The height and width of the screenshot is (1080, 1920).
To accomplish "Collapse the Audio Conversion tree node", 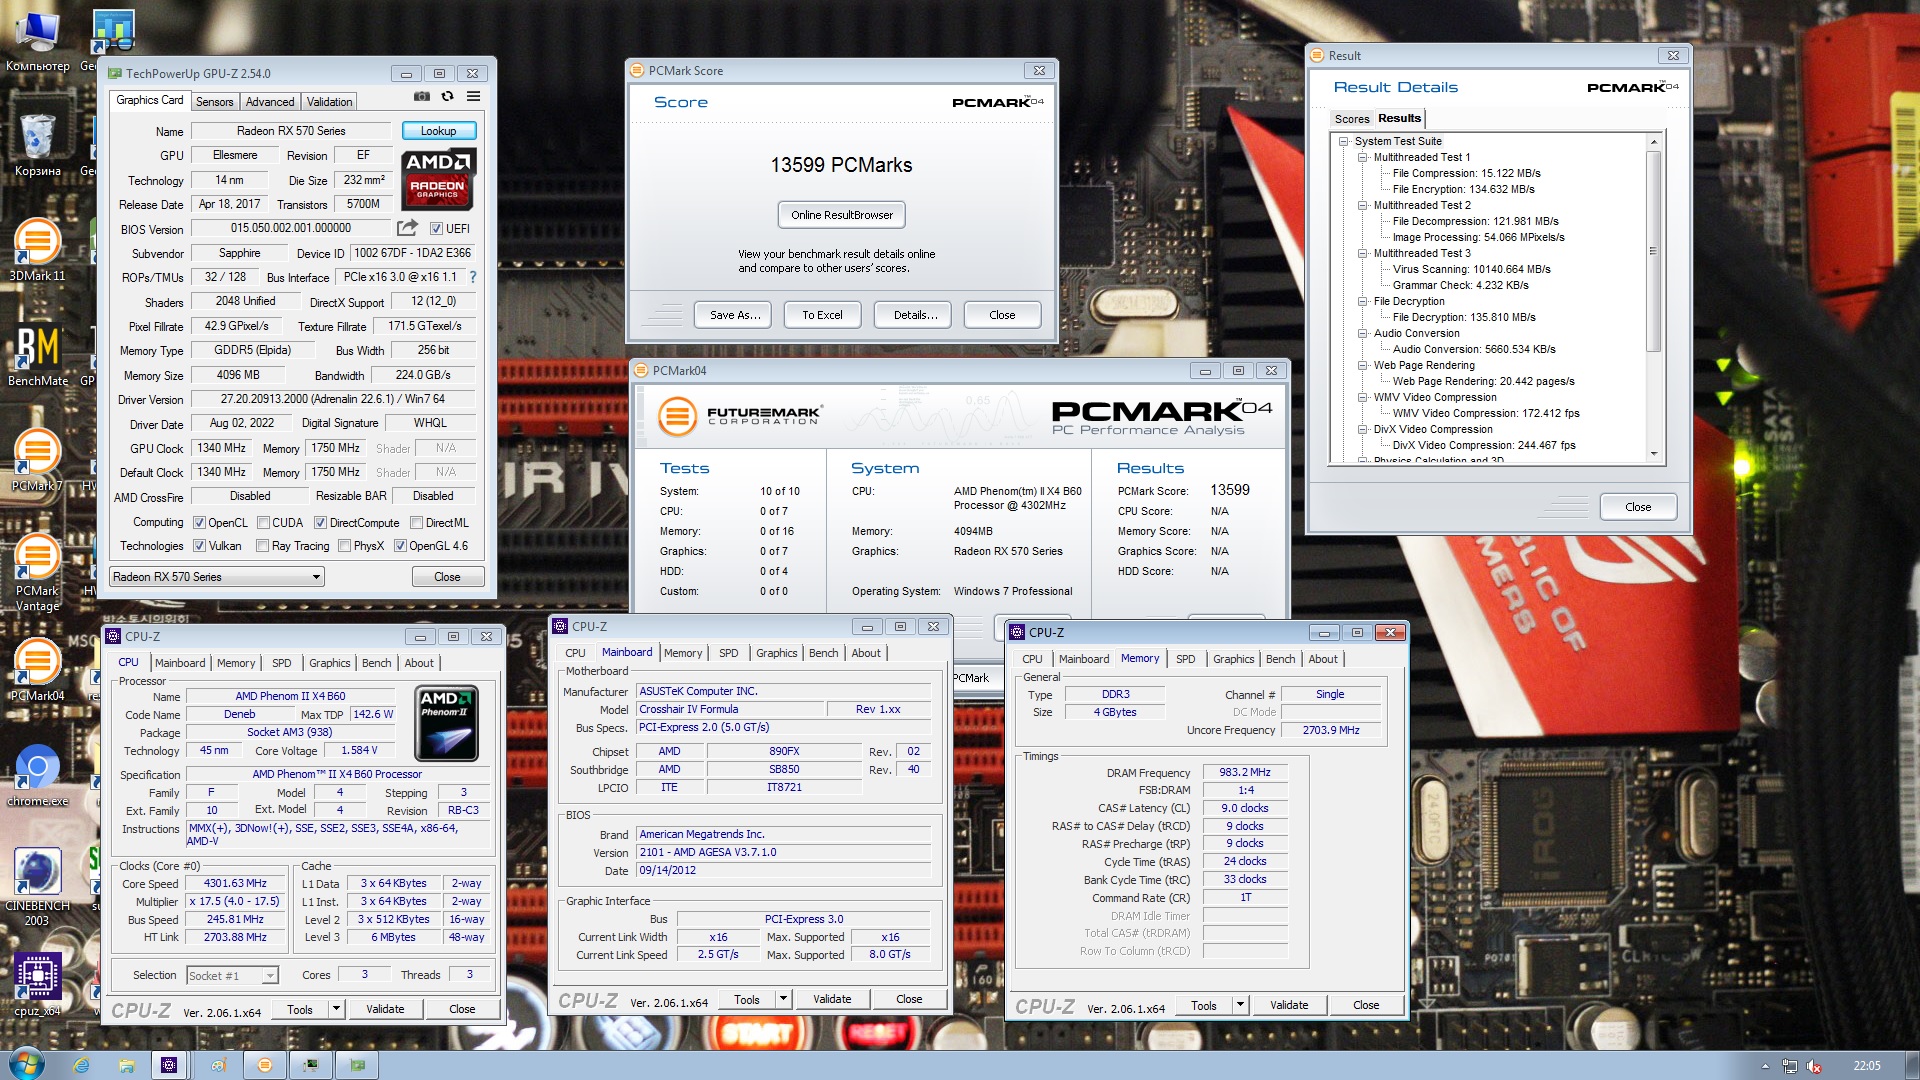I will tap(1362, 333).
